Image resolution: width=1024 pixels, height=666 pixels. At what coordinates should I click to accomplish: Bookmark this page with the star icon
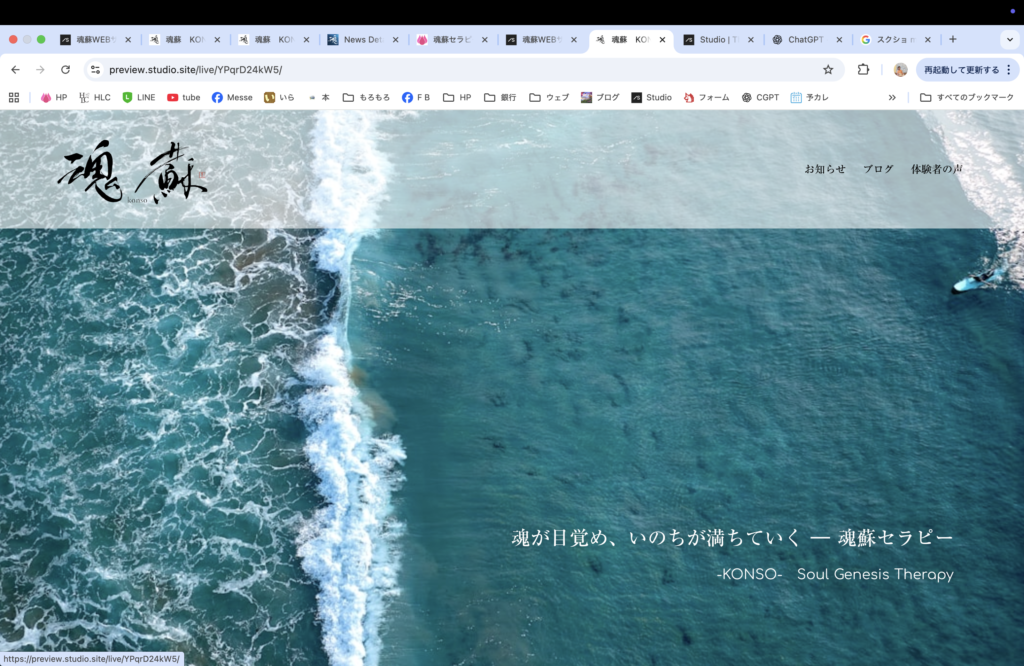click(828, 70)
